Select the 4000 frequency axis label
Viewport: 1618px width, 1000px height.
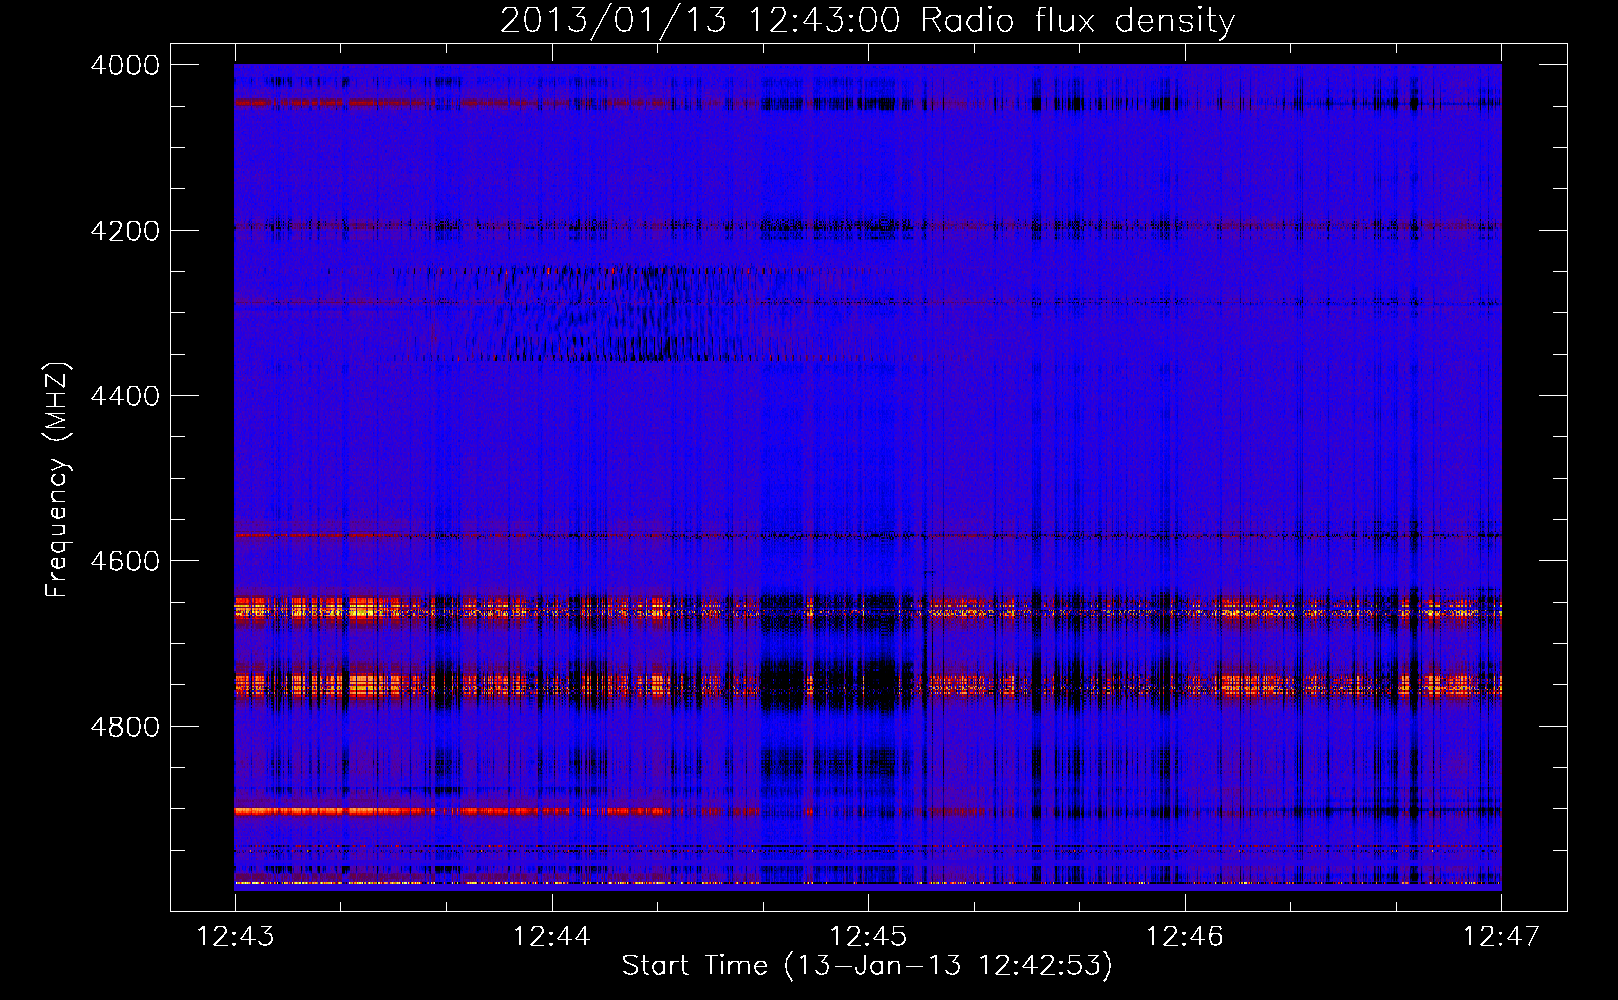[x=125, y=65]
